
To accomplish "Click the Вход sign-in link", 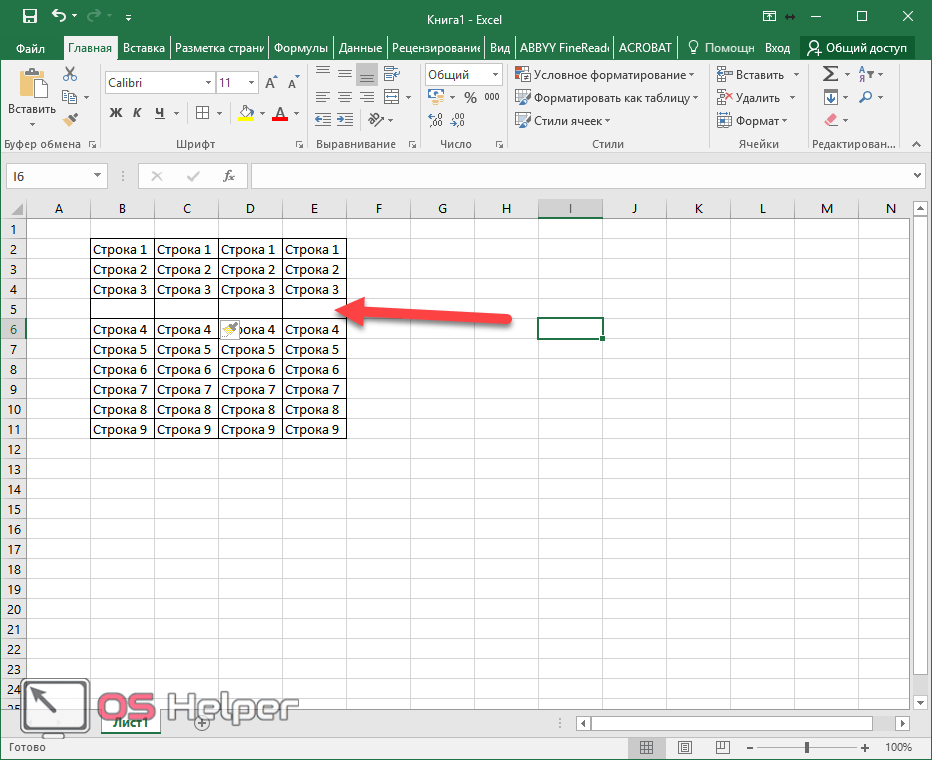I will point(777,47).
